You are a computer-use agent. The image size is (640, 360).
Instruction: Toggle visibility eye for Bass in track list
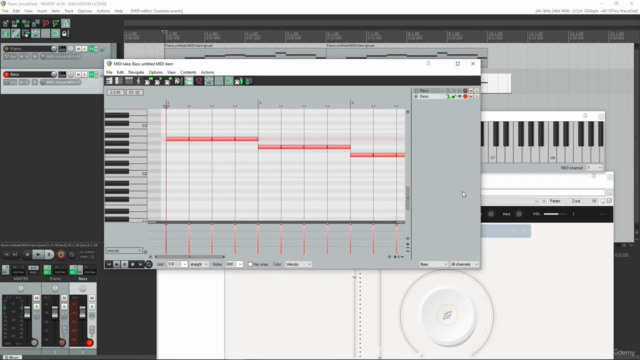pyautogui.click(x=459, y=97)
